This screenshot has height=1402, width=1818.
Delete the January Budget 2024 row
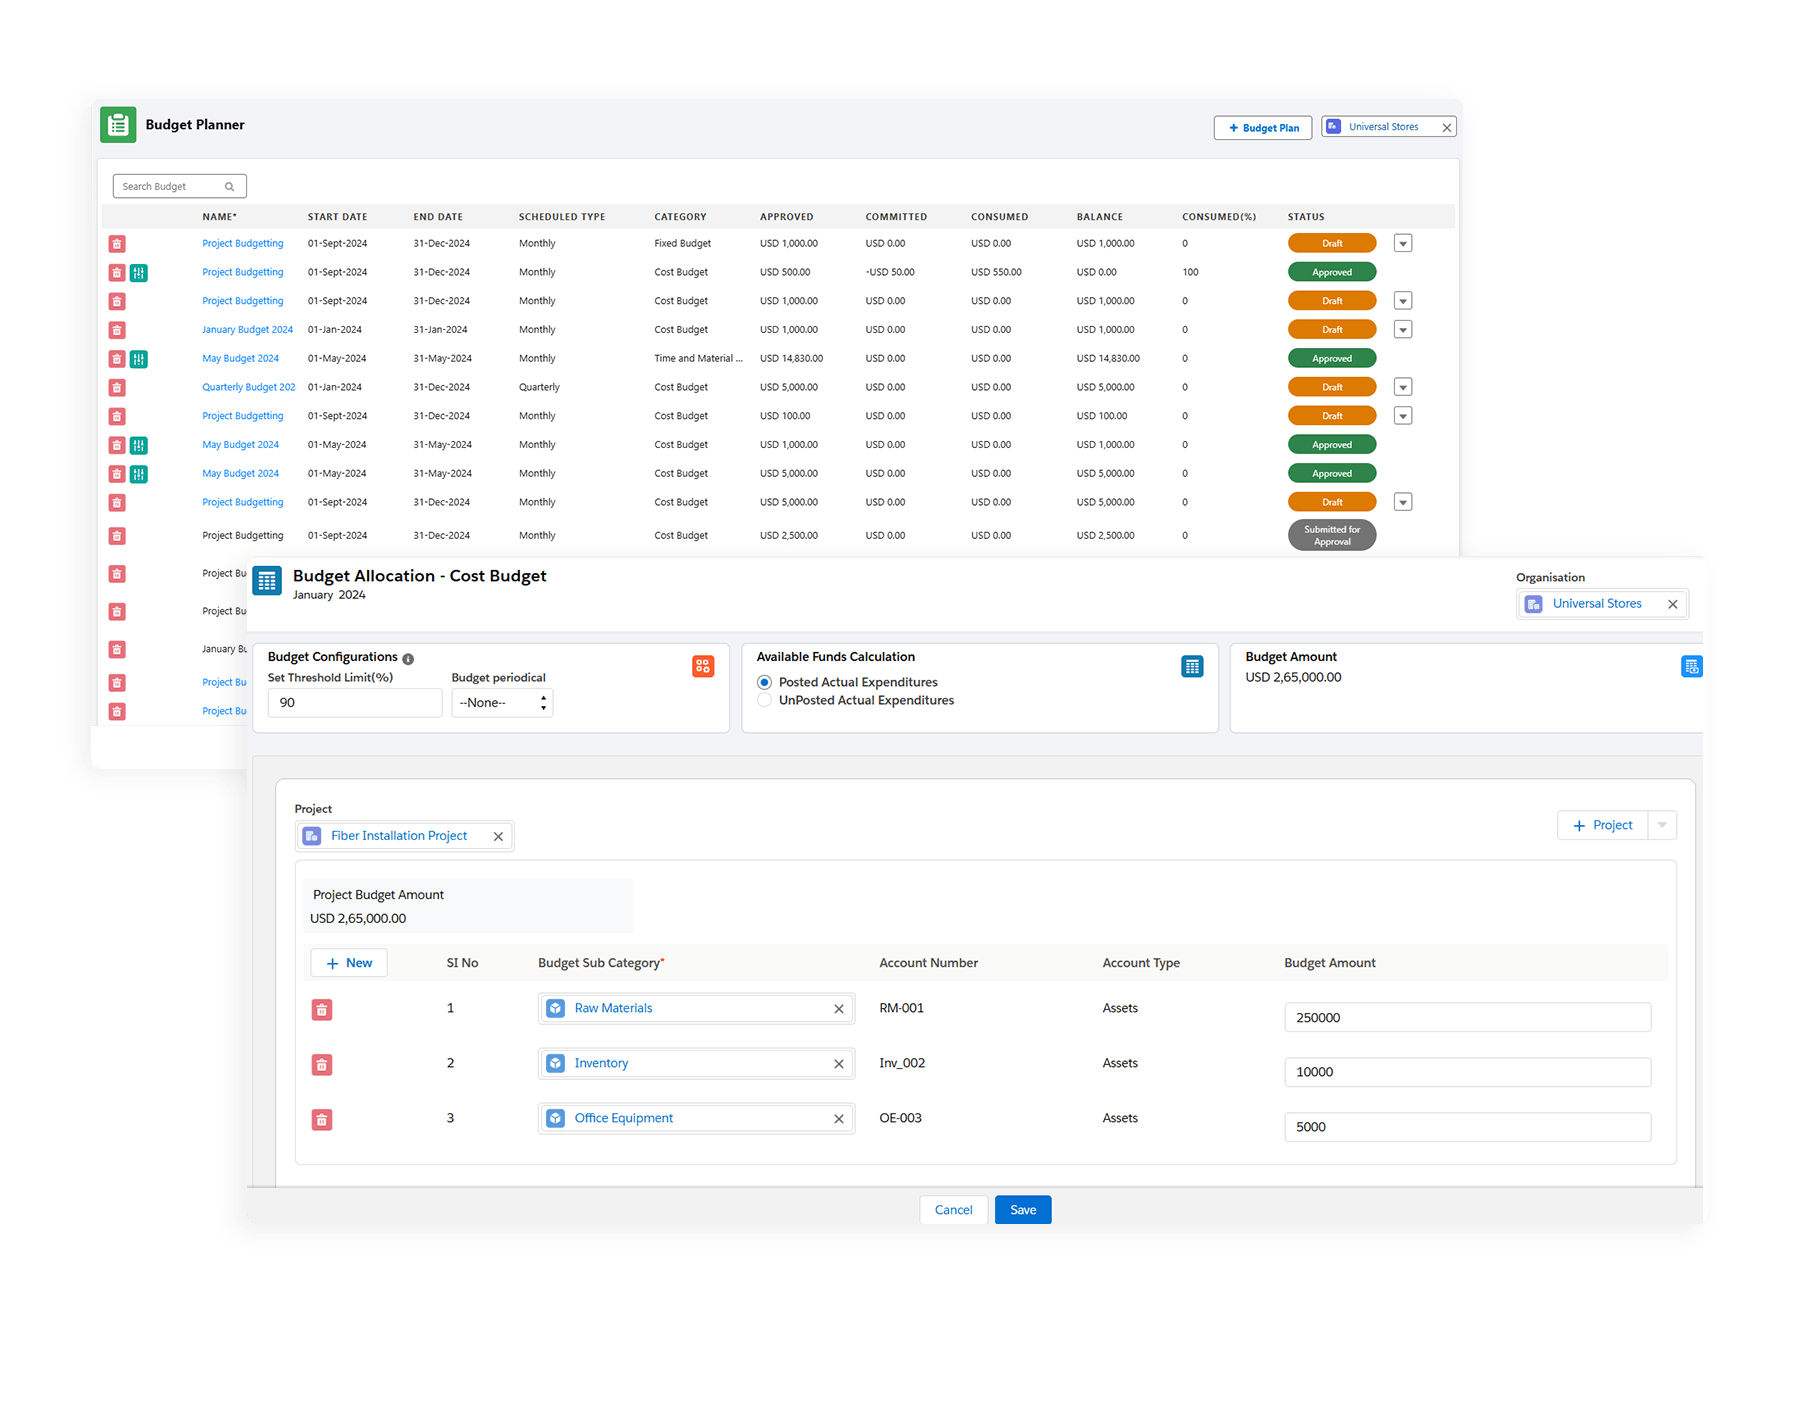[117, 330]
